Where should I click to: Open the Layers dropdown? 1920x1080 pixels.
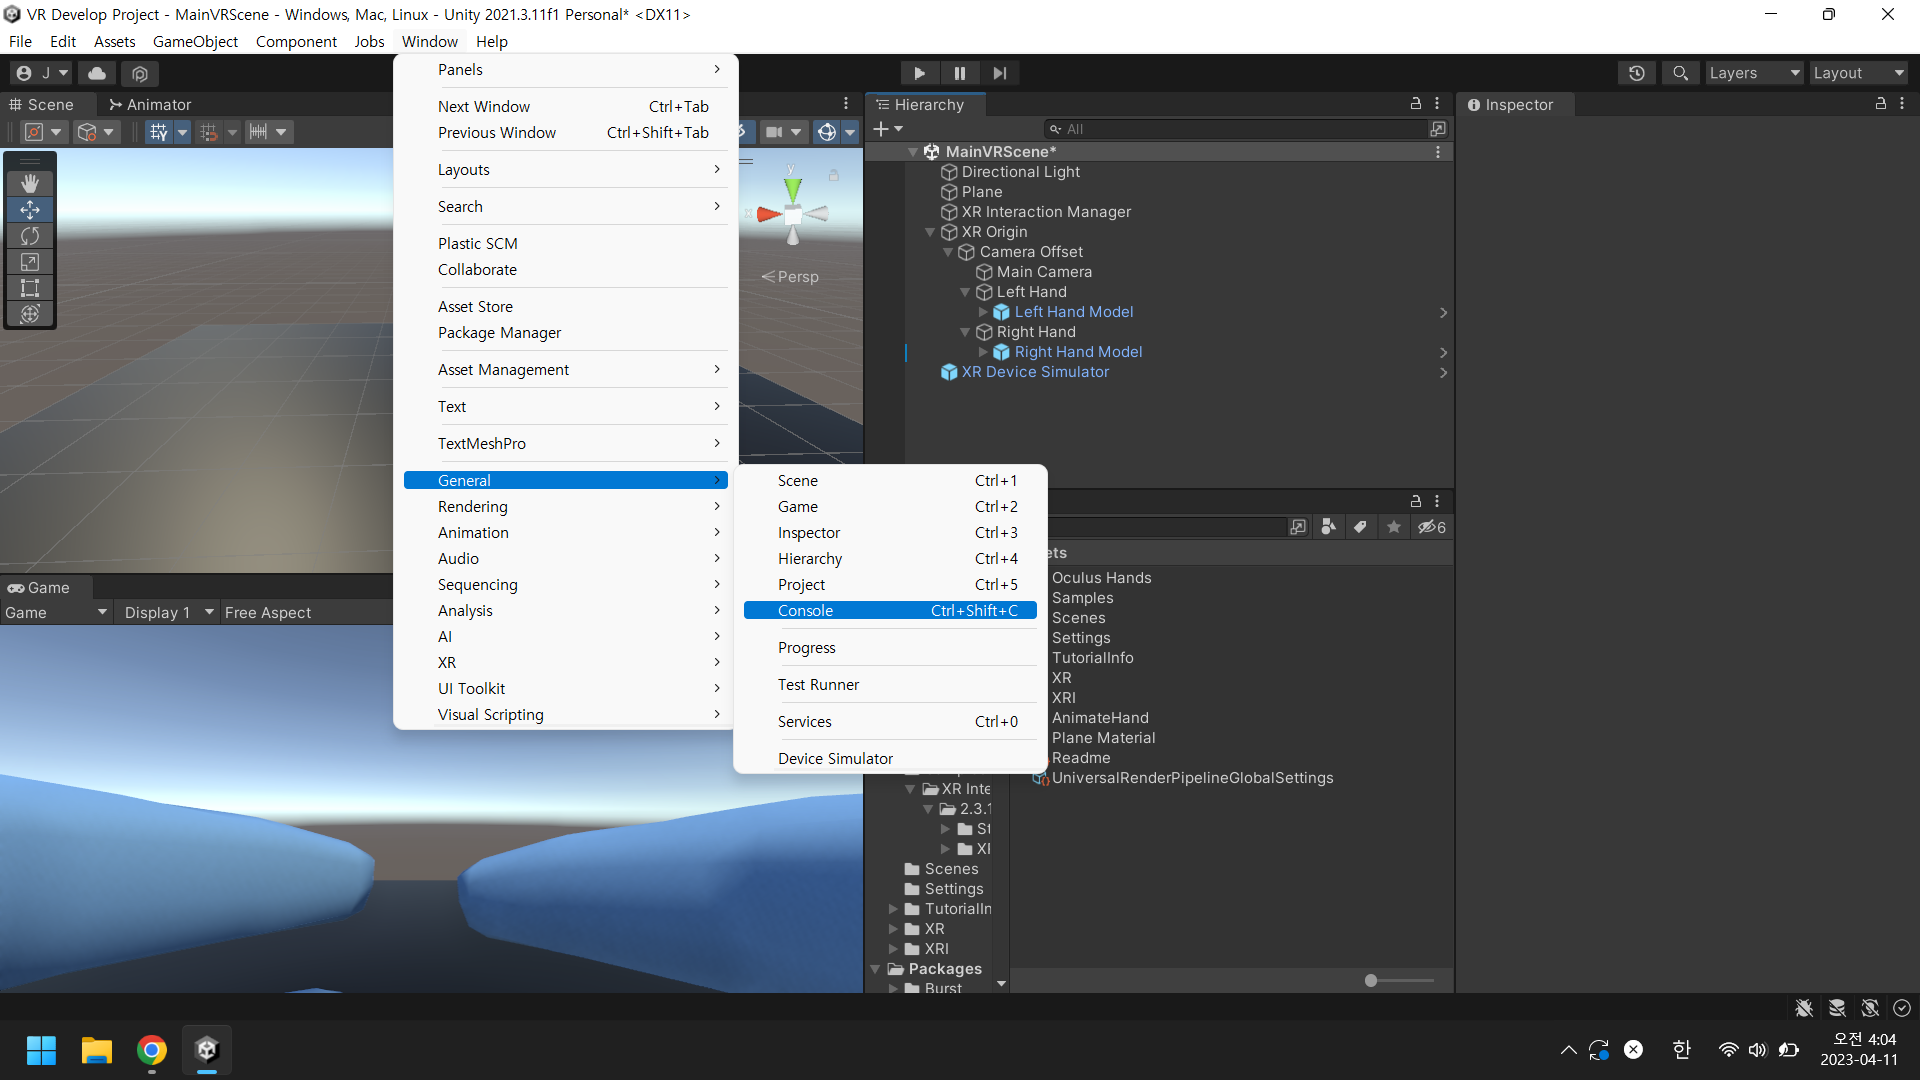1754,73
